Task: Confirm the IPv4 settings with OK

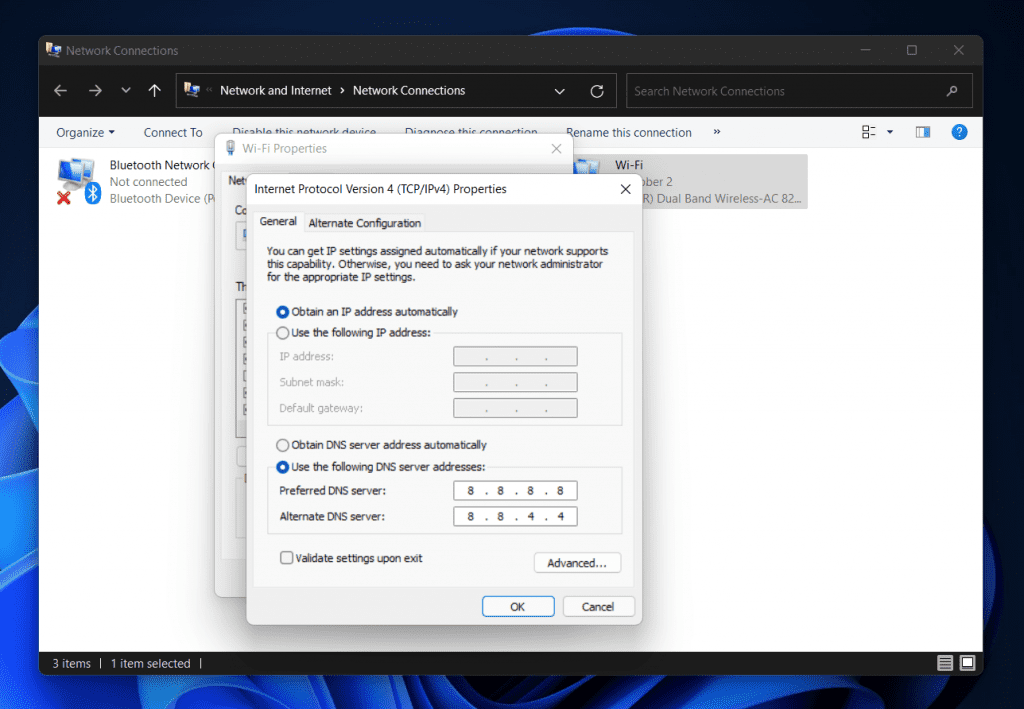Action: [x=517, y=607]
